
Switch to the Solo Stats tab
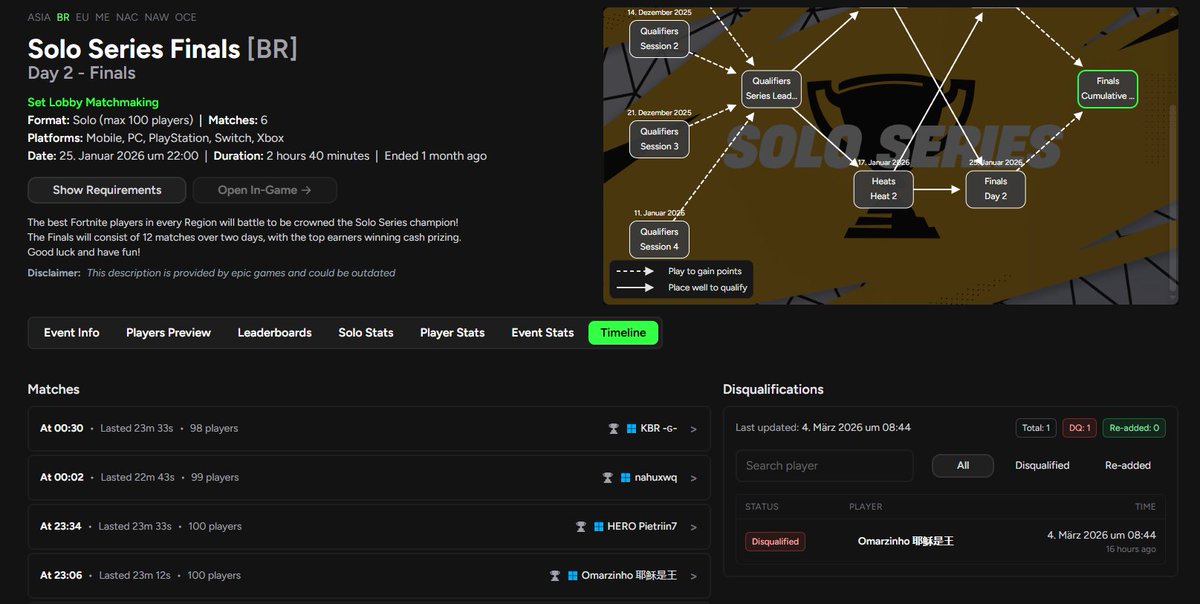point(366,333)
